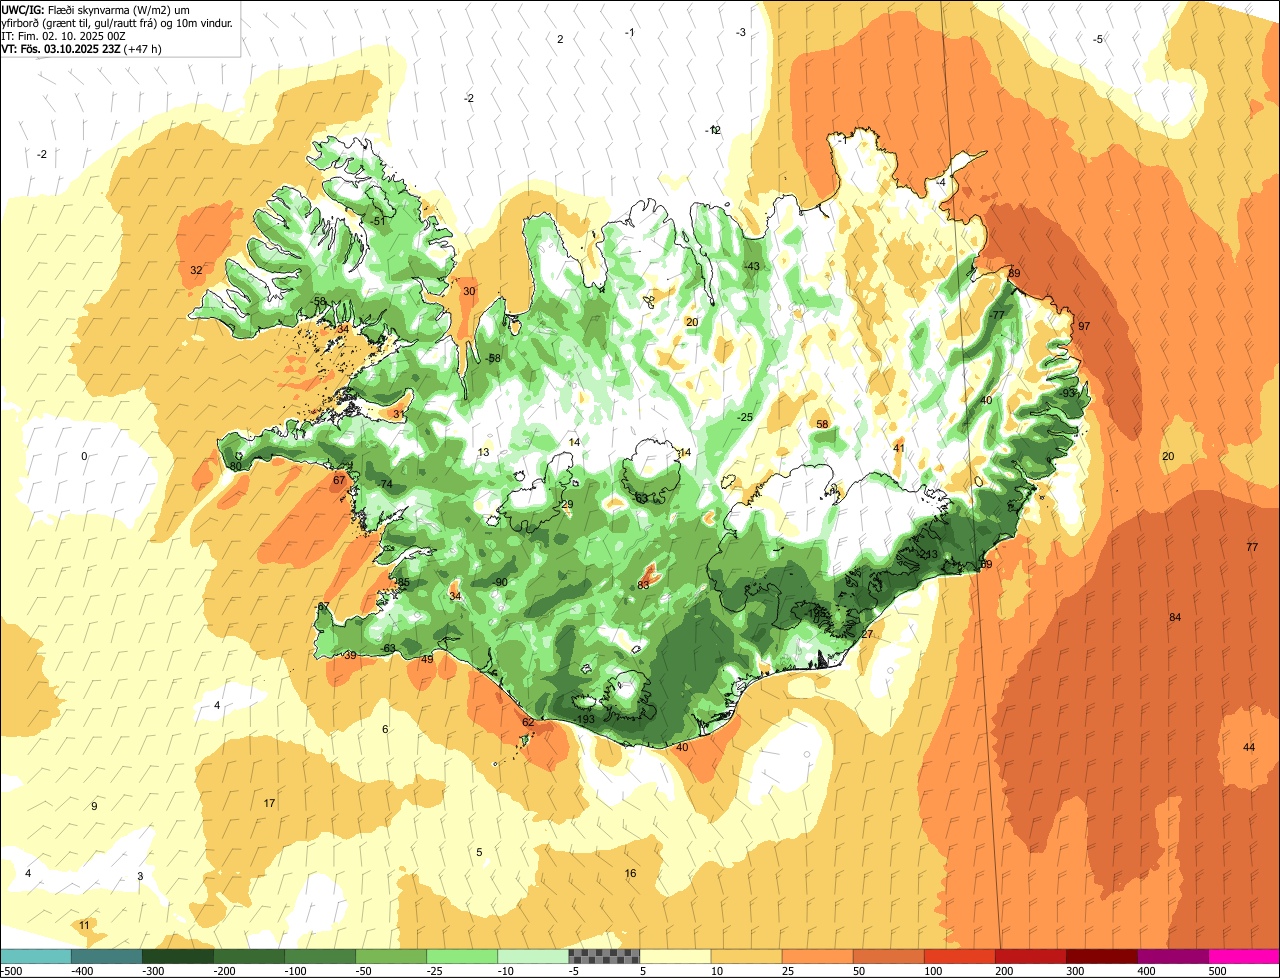Click legend label "-200"

tap(225, 971)
